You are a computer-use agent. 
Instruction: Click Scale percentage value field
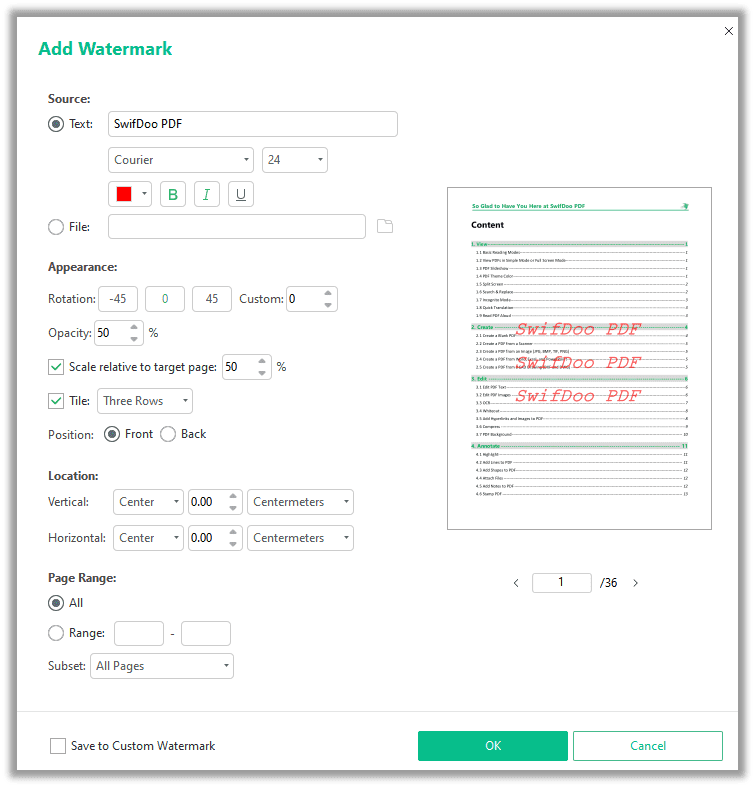pyautogui.click(x=239, y=367)
